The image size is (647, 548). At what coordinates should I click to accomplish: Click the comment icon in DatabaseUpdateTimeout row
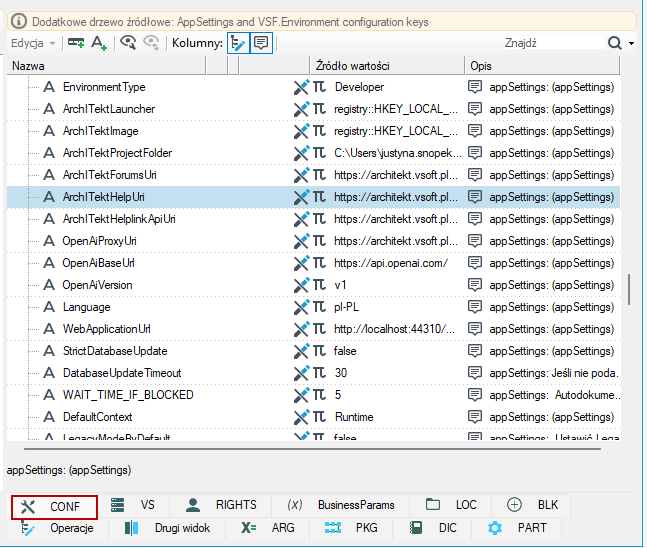pyautogui.click(x=475, y=373)
